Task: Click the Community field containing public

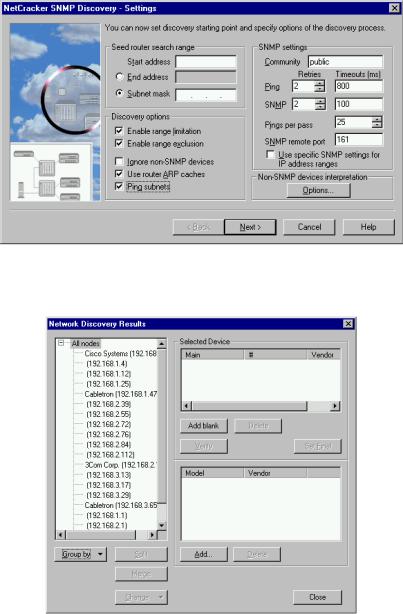Action: pyautogui.click(x=345, y=61)
